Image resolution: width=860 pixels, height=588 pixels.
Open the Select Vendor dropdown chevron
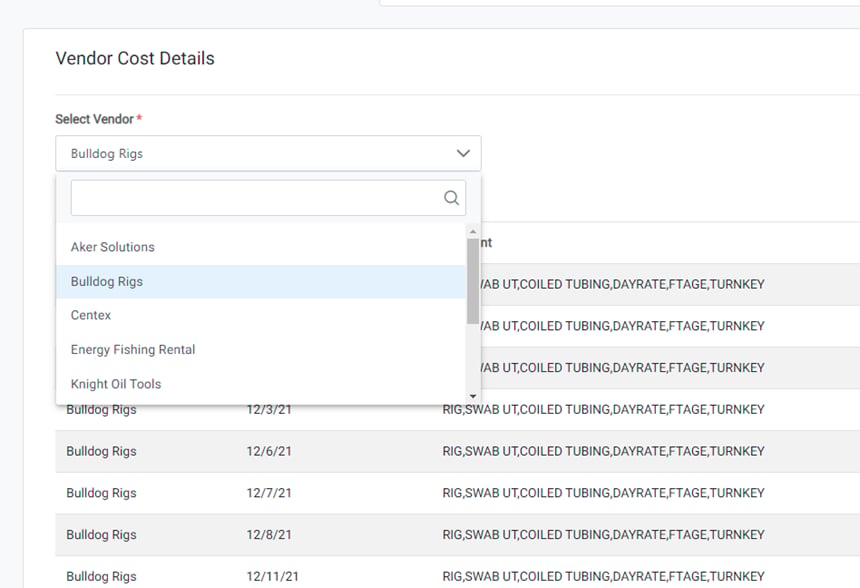tap(463, 154)
